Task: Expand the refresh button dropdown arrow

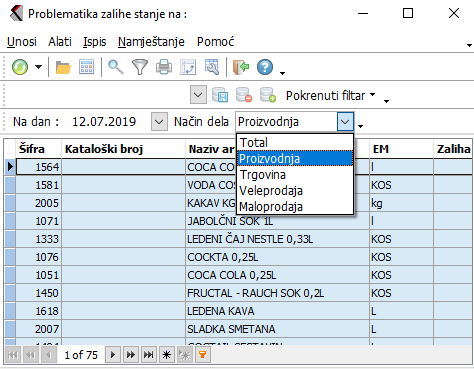Action: click(x=39, y=67)
